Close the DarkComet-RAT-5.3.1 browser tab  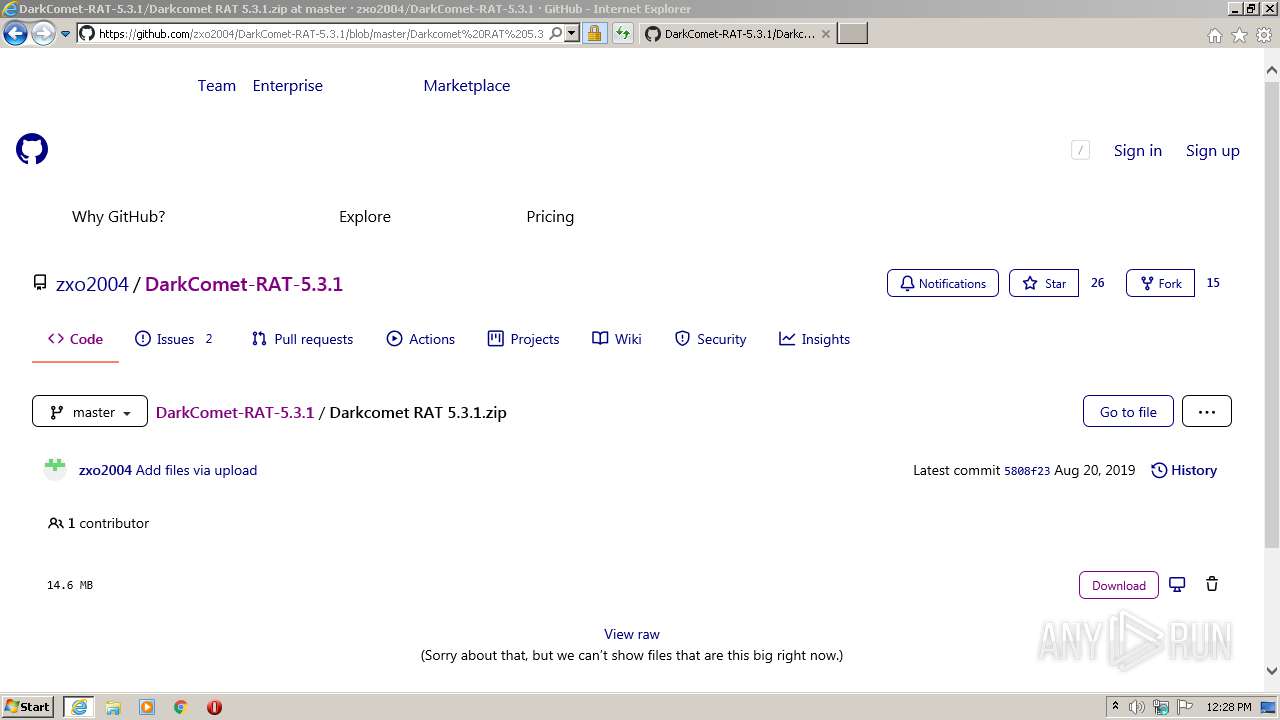pyautogui.click(x=825, y=34)
